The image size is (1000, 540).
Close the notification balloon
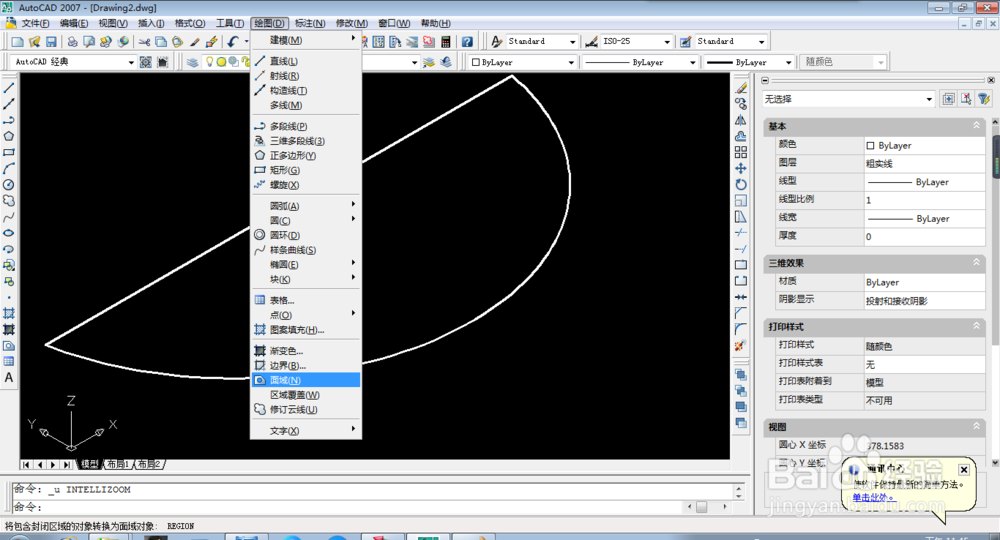tap(964, 470)
